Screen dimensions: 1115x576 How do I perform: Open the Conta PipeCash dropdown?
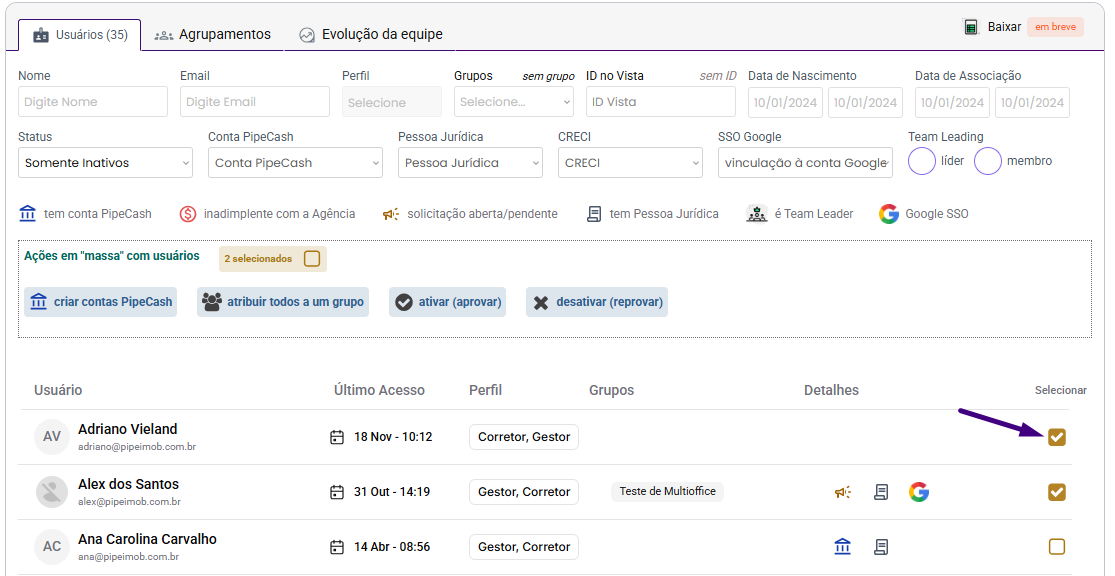click(x=295, y=163)
